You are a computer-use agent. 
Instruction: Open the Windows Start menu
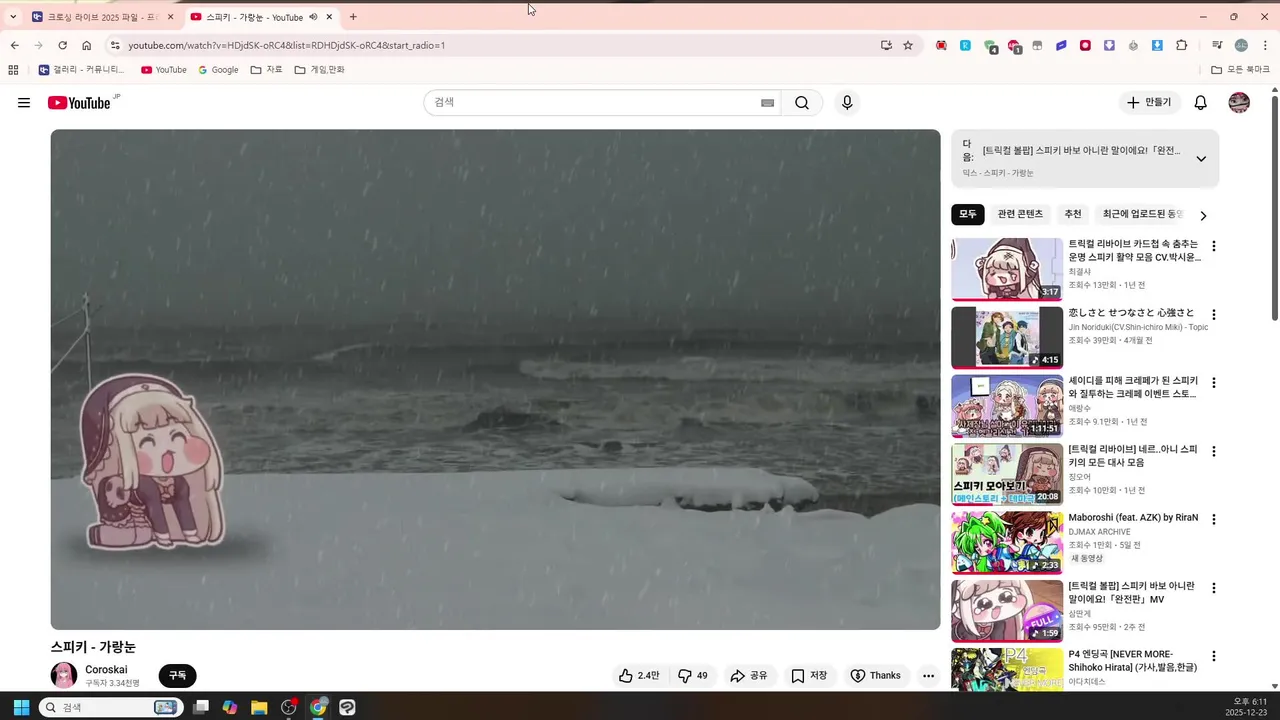click(21, 707)
